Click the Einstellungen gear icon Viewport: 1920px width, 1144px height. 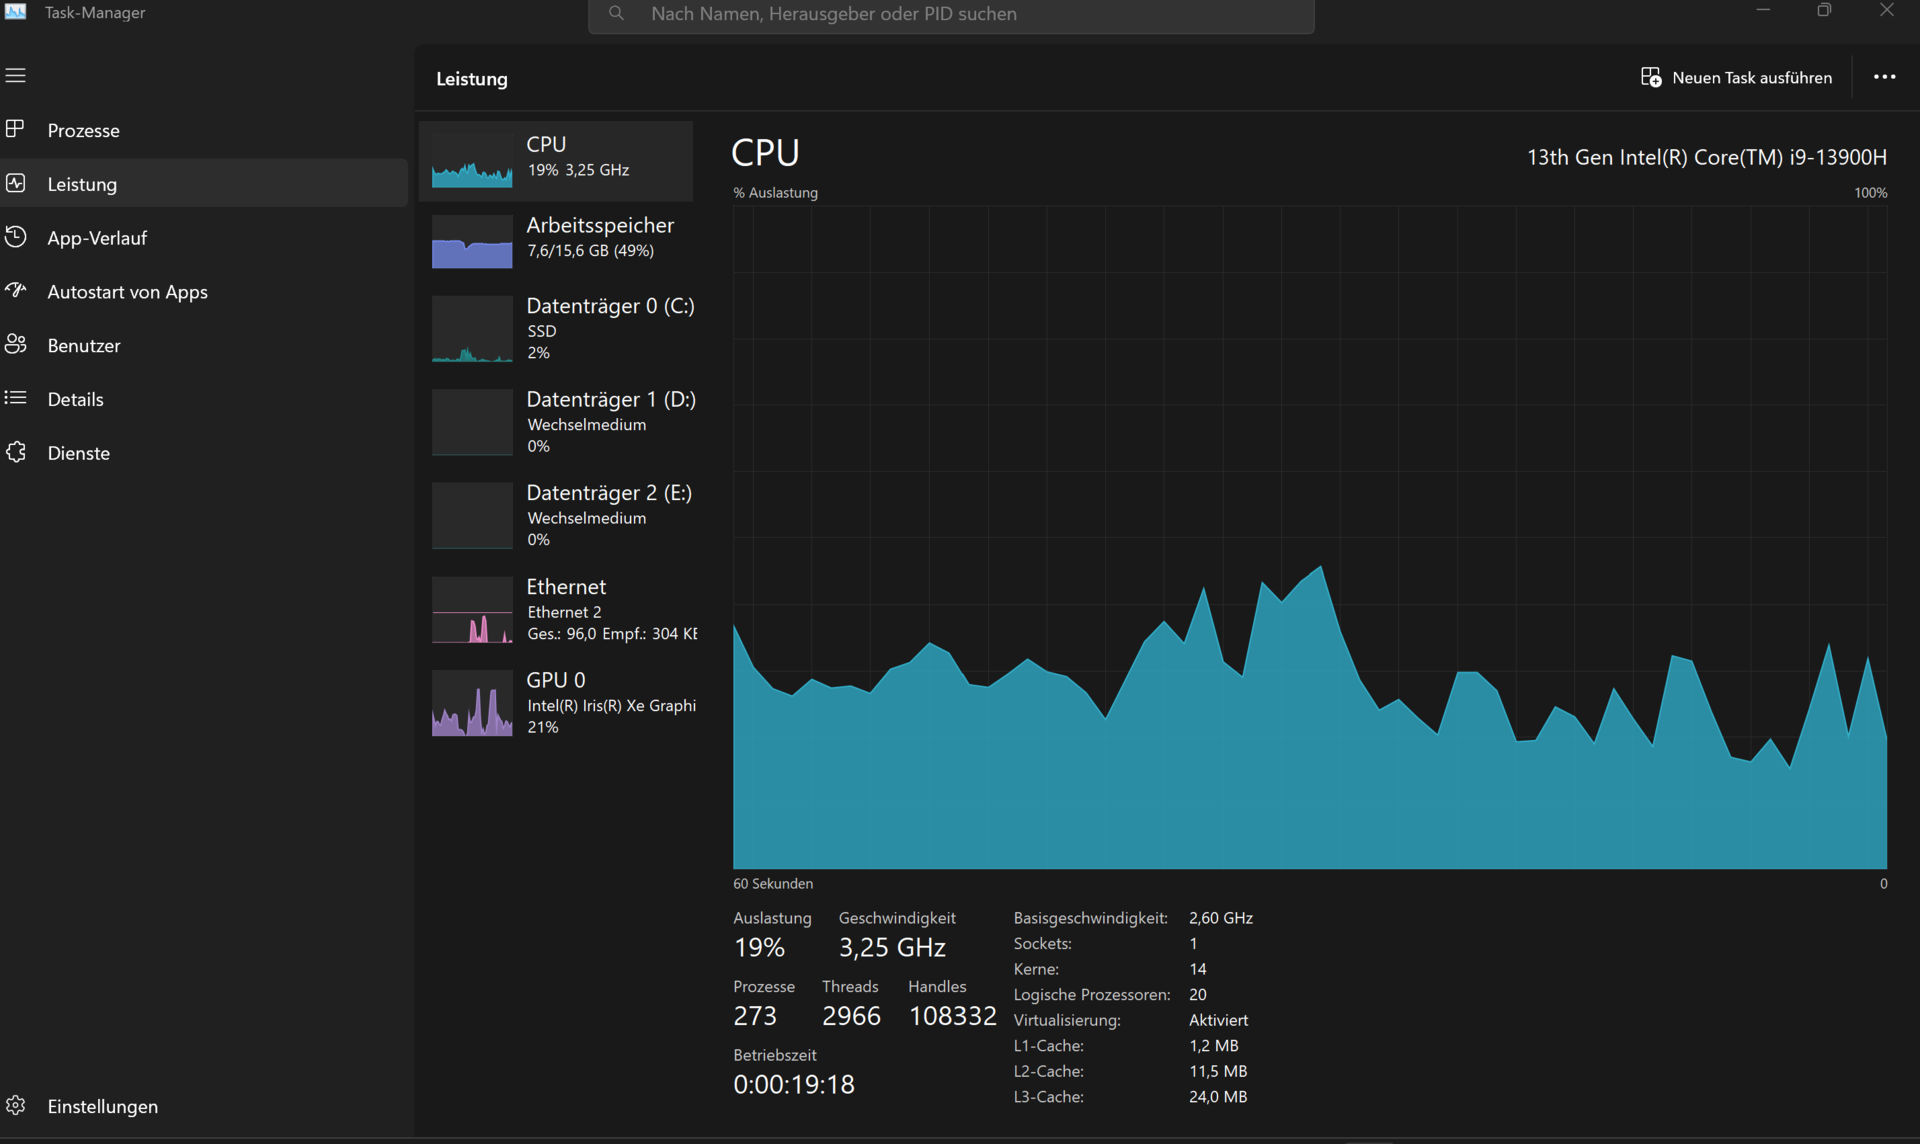[x=16, y=1106]
